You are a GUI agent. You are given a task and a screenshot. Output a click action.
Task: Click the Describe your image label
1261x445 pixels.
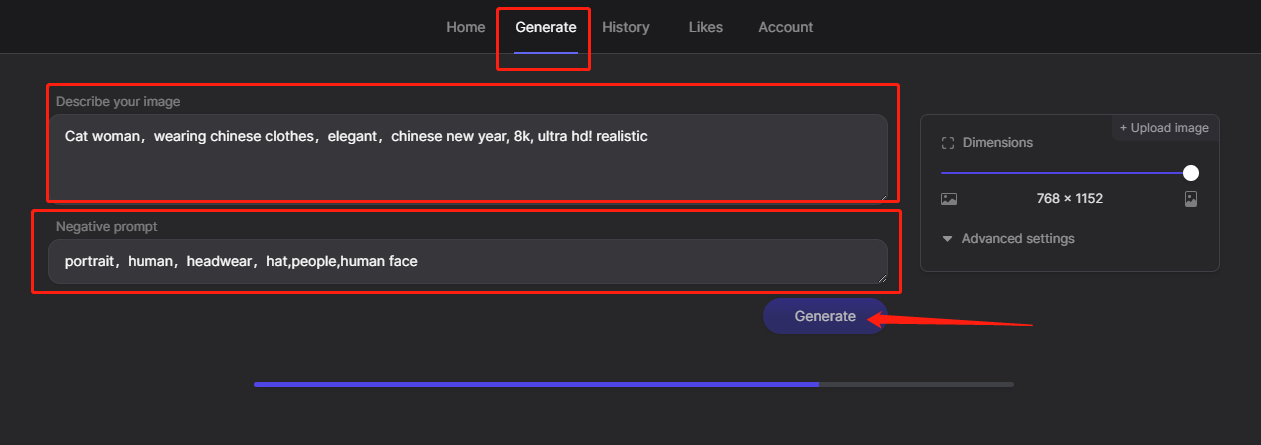pyautogui.click(x=118, y=102)
